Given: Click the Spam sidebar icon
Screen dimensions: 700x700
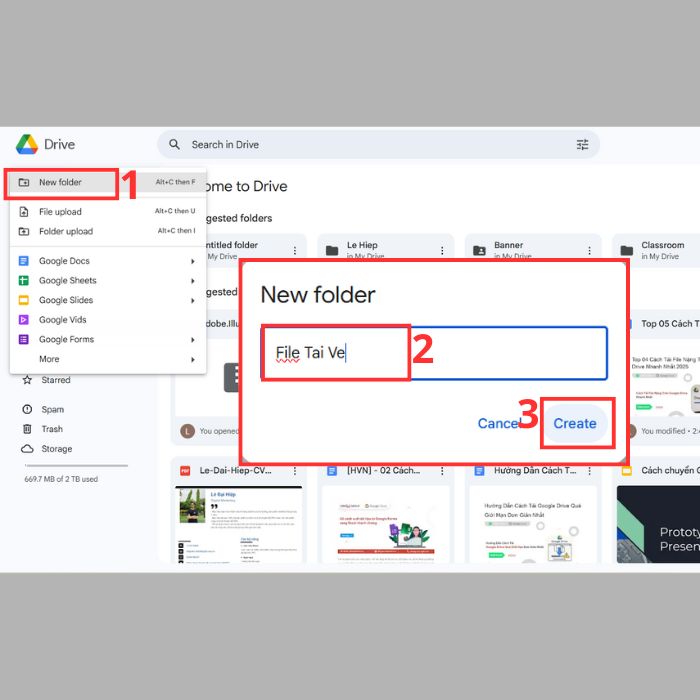Looking at the screenshot, I should coord(27,409).
